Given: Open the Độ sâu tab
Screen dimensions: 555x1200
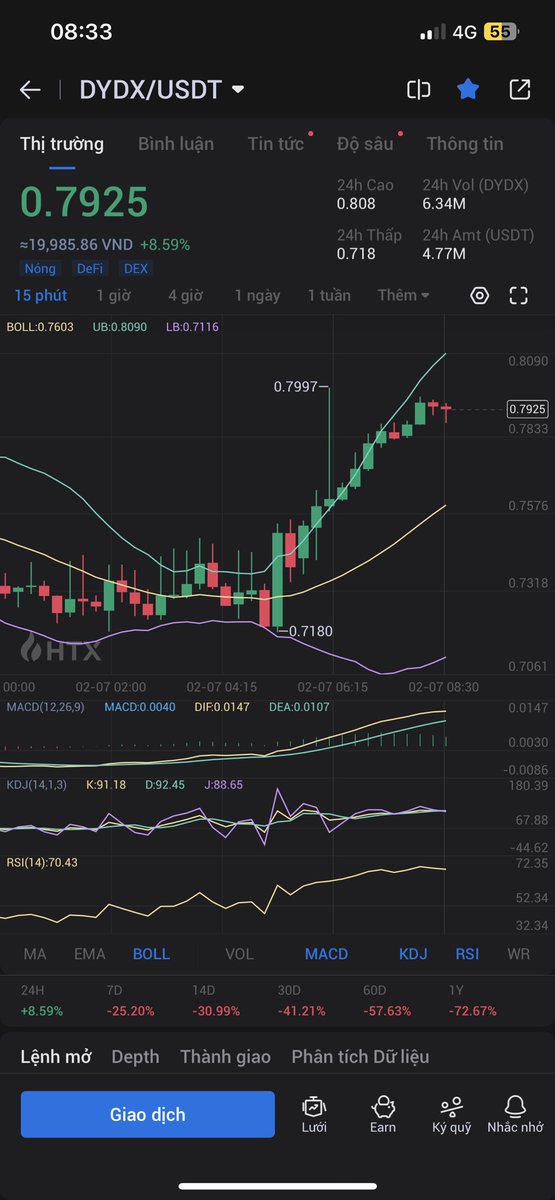Looking at the screenshot, I should click(x=365, y=144).
